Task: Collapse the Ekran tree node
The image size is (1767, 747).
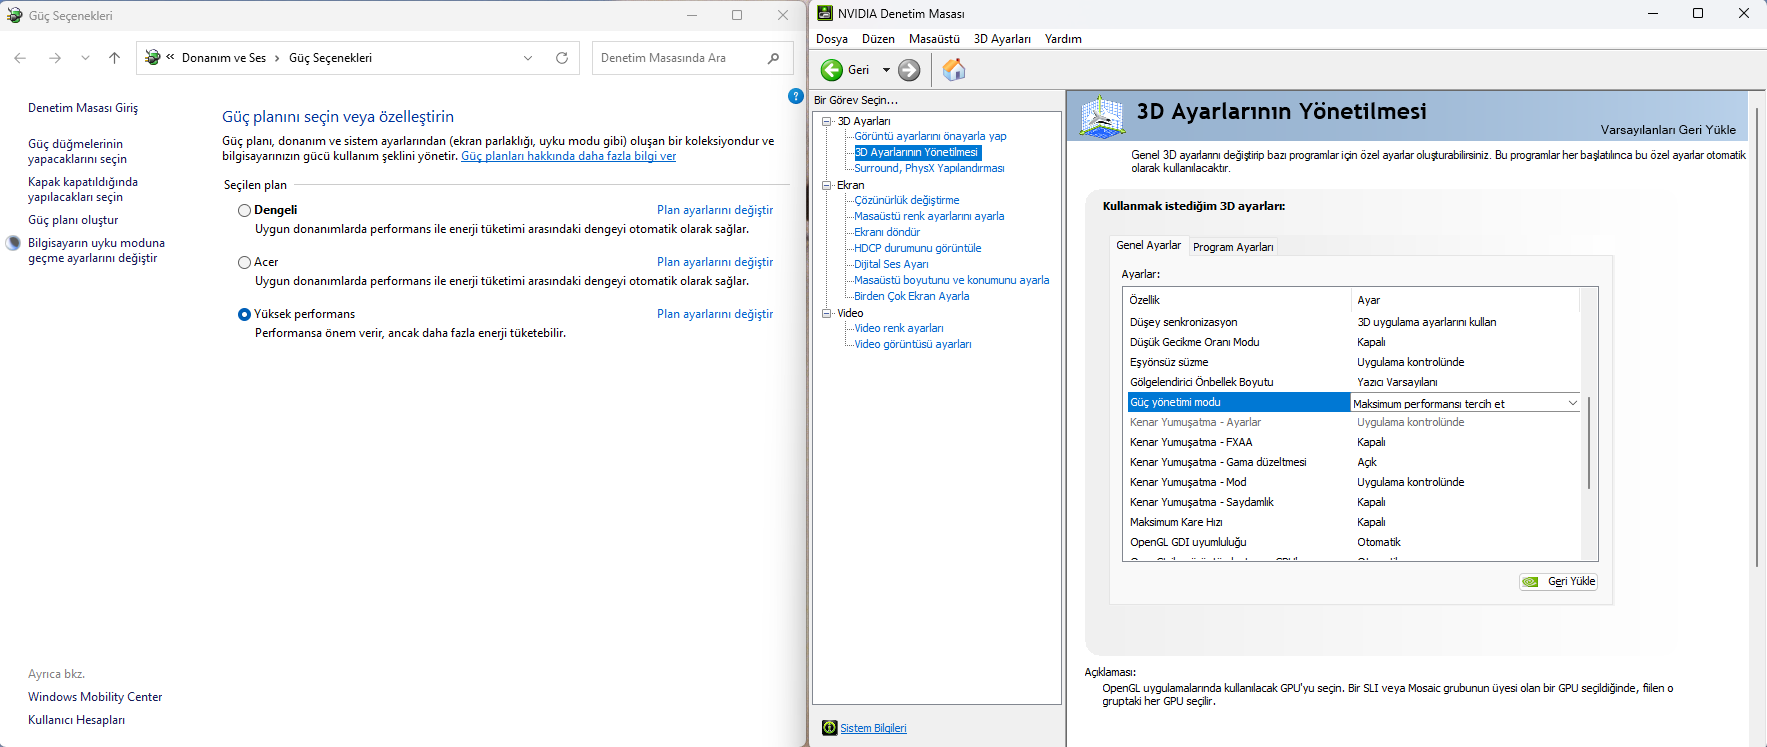Action: [827, 185]
